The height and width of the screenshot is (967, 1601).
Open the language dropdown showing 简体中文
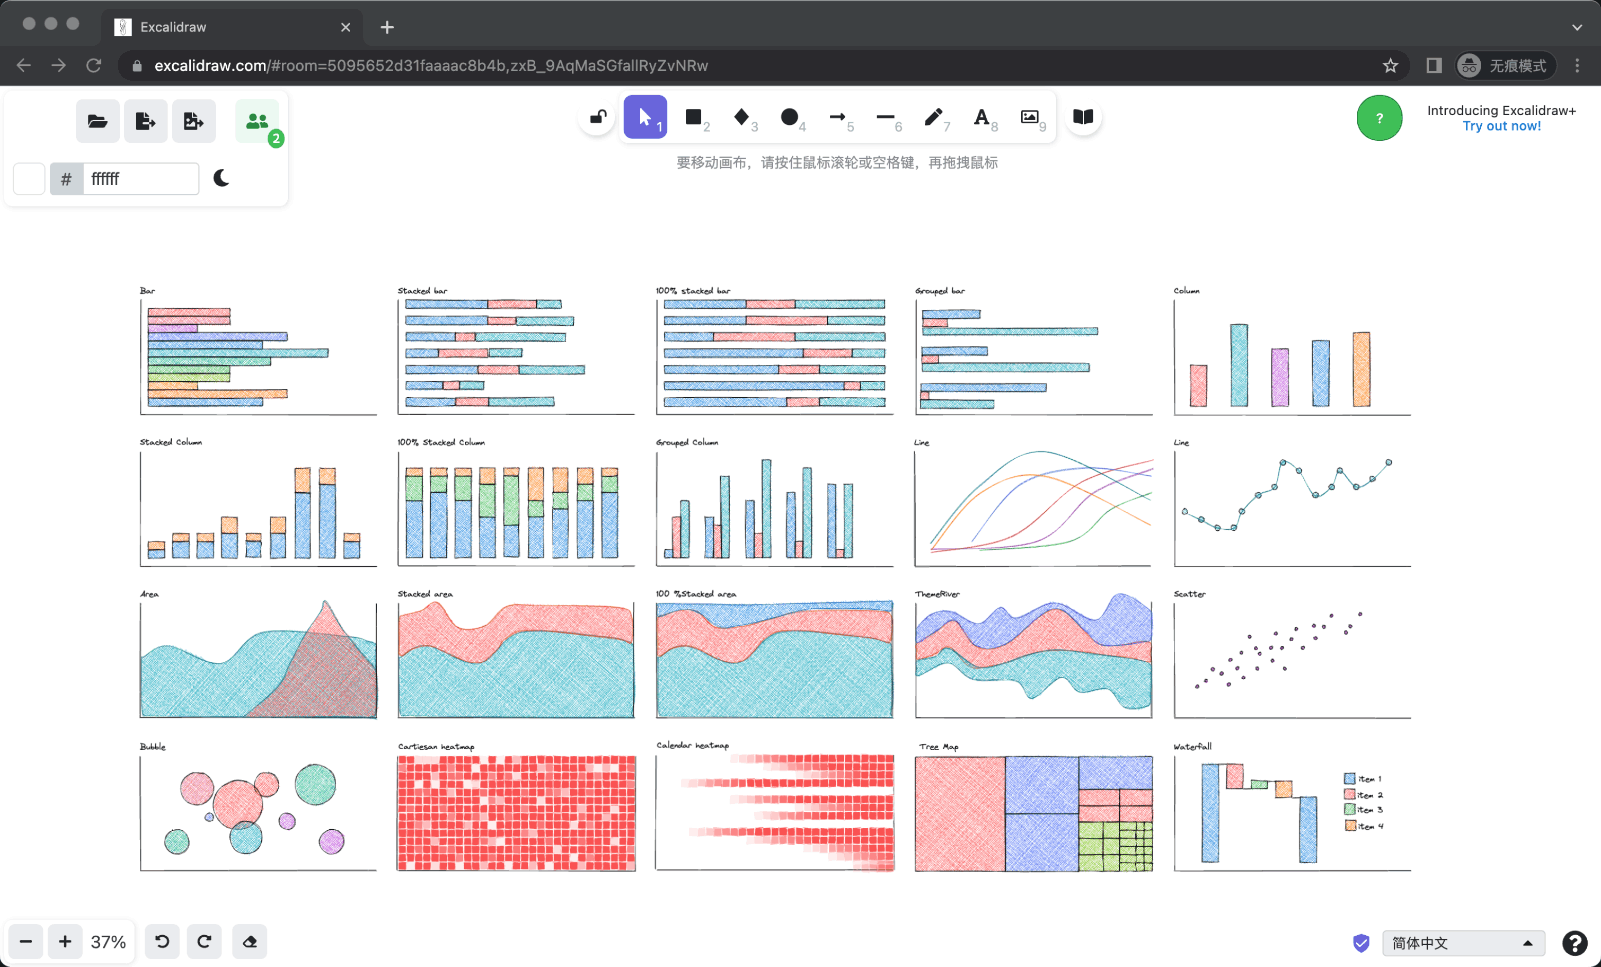[x=1462, y=943]
